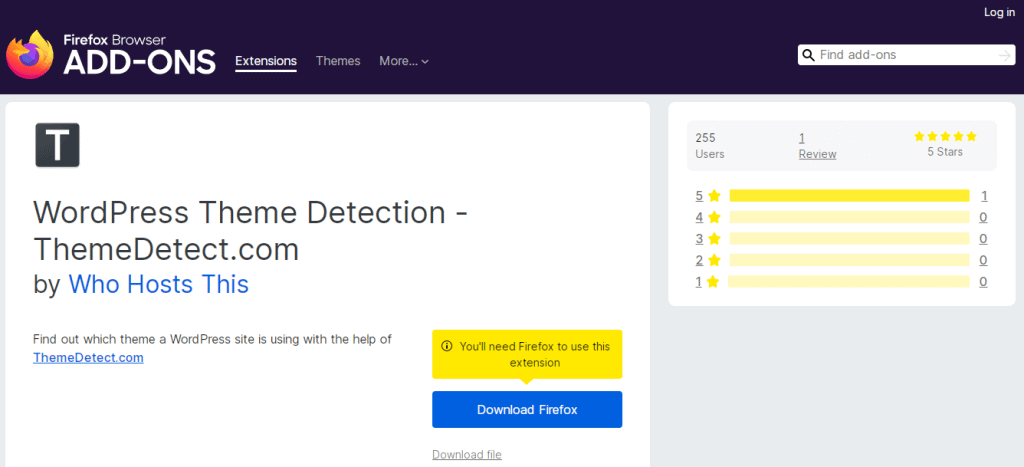
Task: Click the Firefox Browser Add-ons logo
Action: pos(110,55)
